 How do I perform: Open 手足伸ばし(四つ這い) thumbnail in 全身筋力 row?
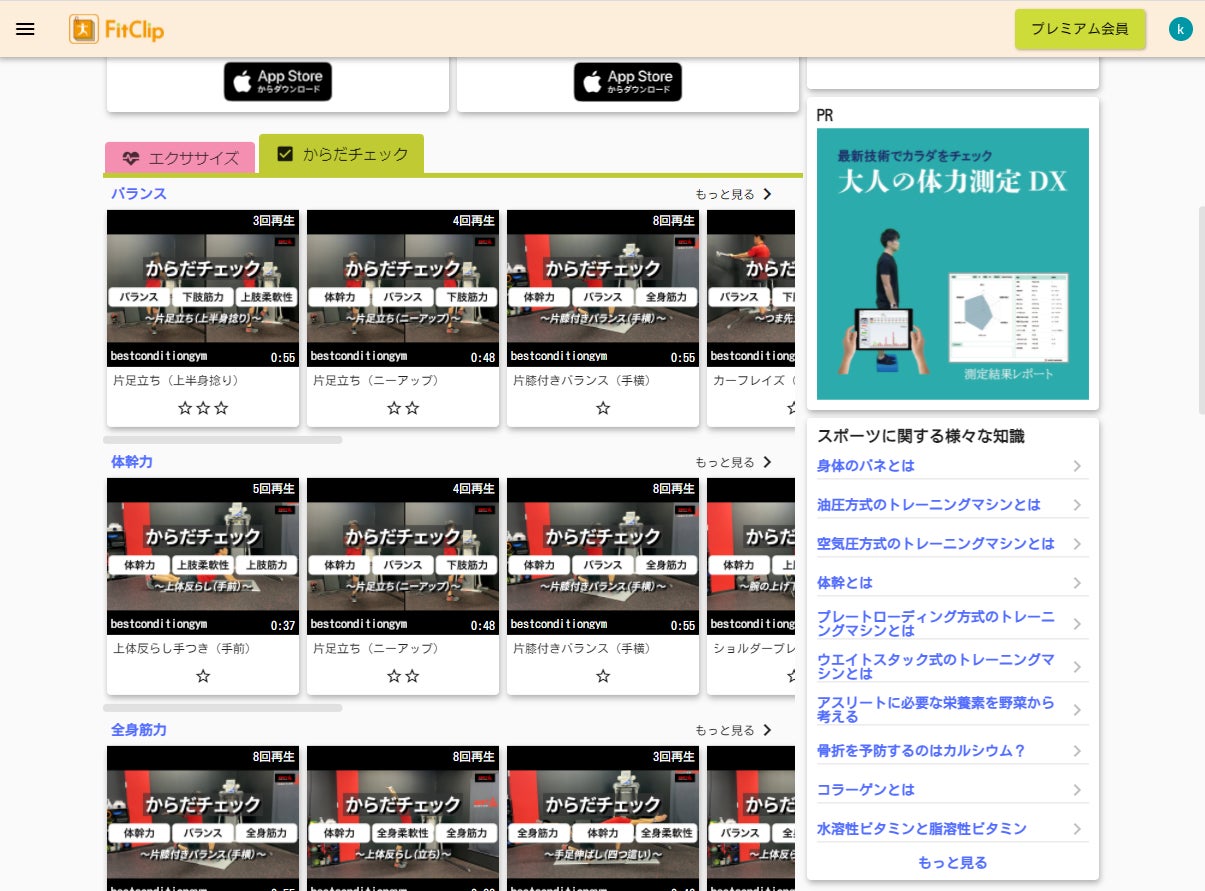pos(603,818)
